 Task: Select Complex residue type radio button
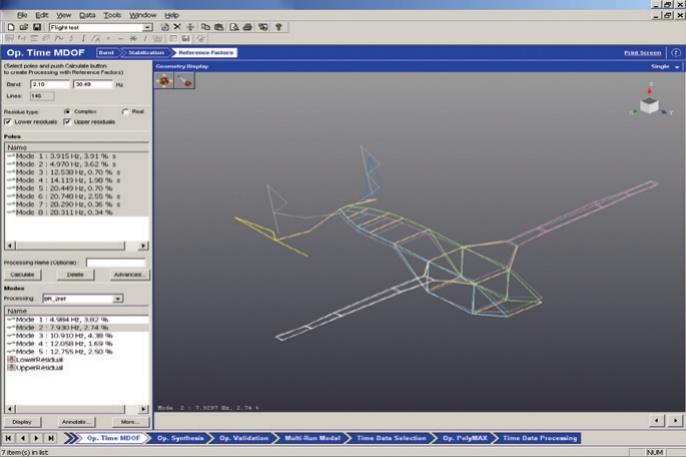67,112
